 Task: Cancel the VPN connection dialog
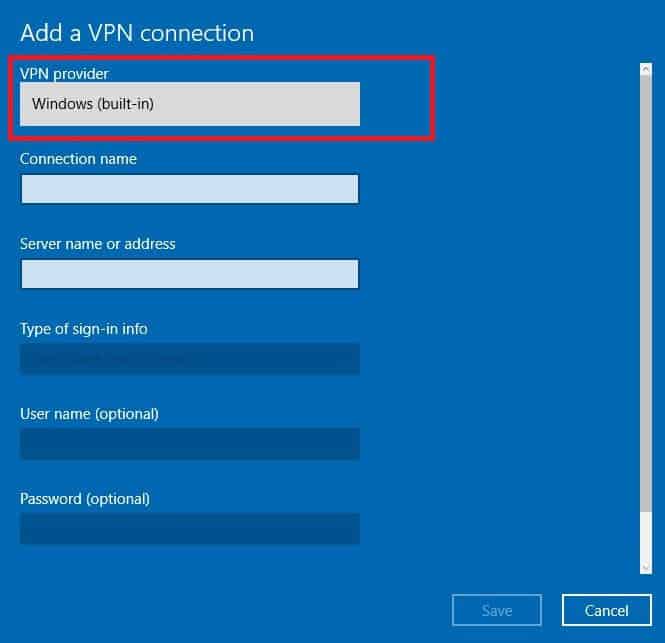pos(606,610)
